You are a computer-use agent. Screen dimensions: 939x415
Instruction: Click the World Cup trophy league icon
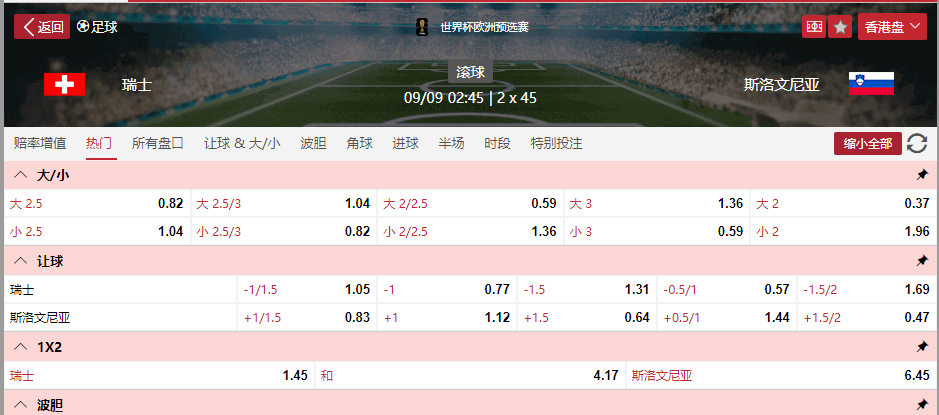tap(423, 27)
